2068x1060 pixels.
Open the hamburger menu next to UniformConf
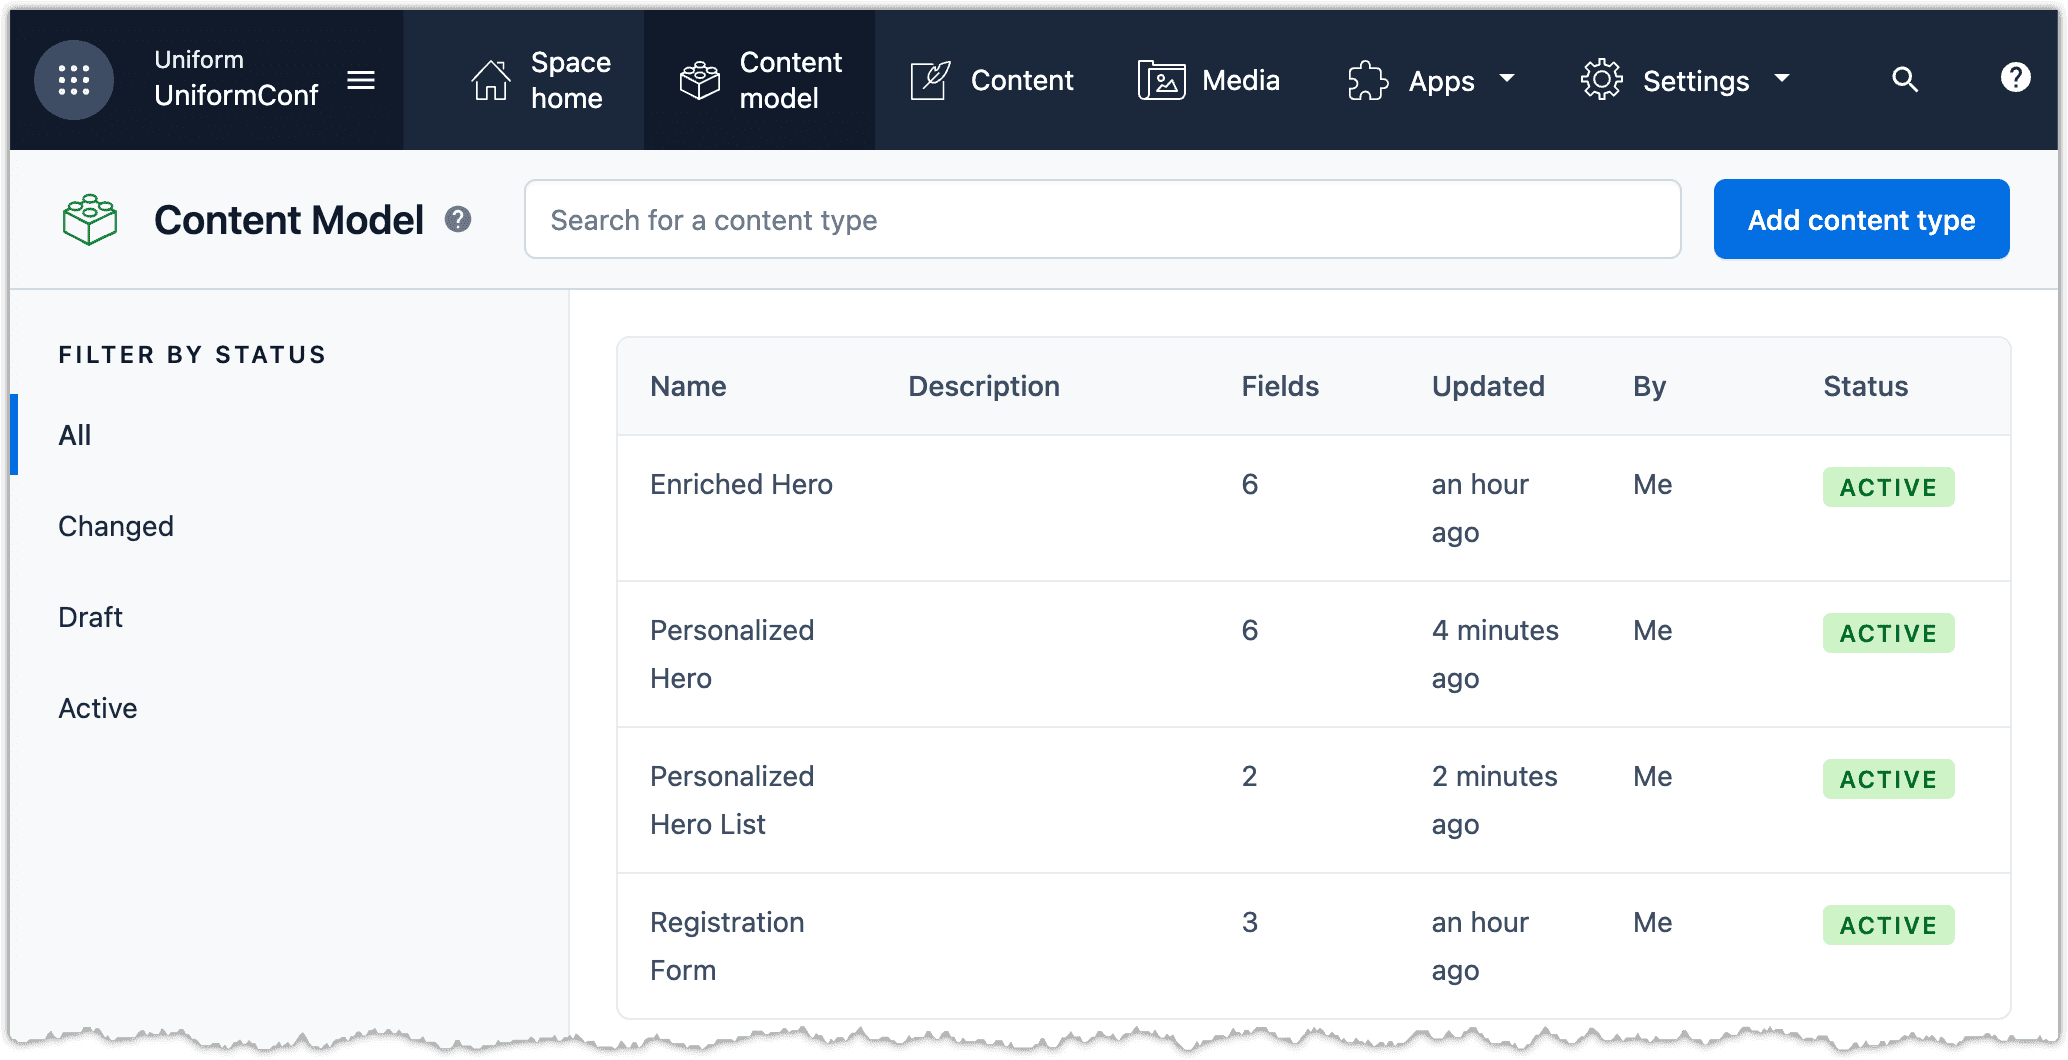362,80
